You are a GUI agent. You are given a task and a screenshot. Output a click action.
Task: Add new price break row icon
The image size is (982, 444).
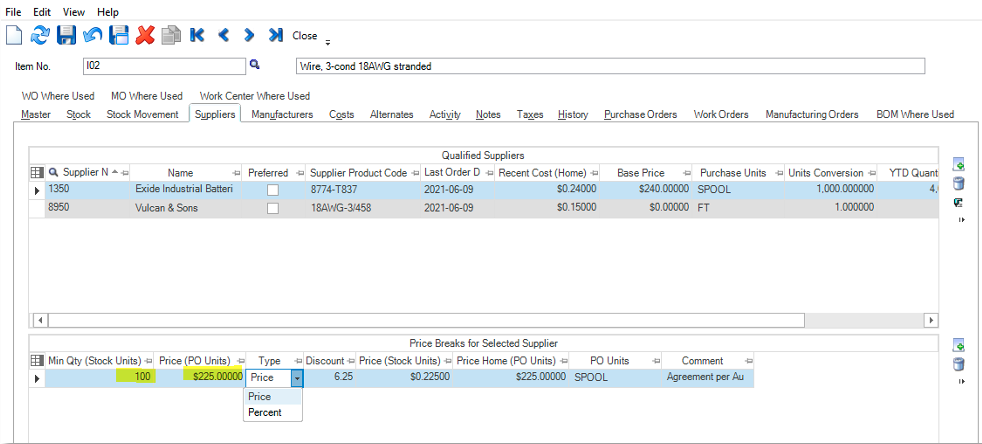pyautogui.click(x=958, y=345)
